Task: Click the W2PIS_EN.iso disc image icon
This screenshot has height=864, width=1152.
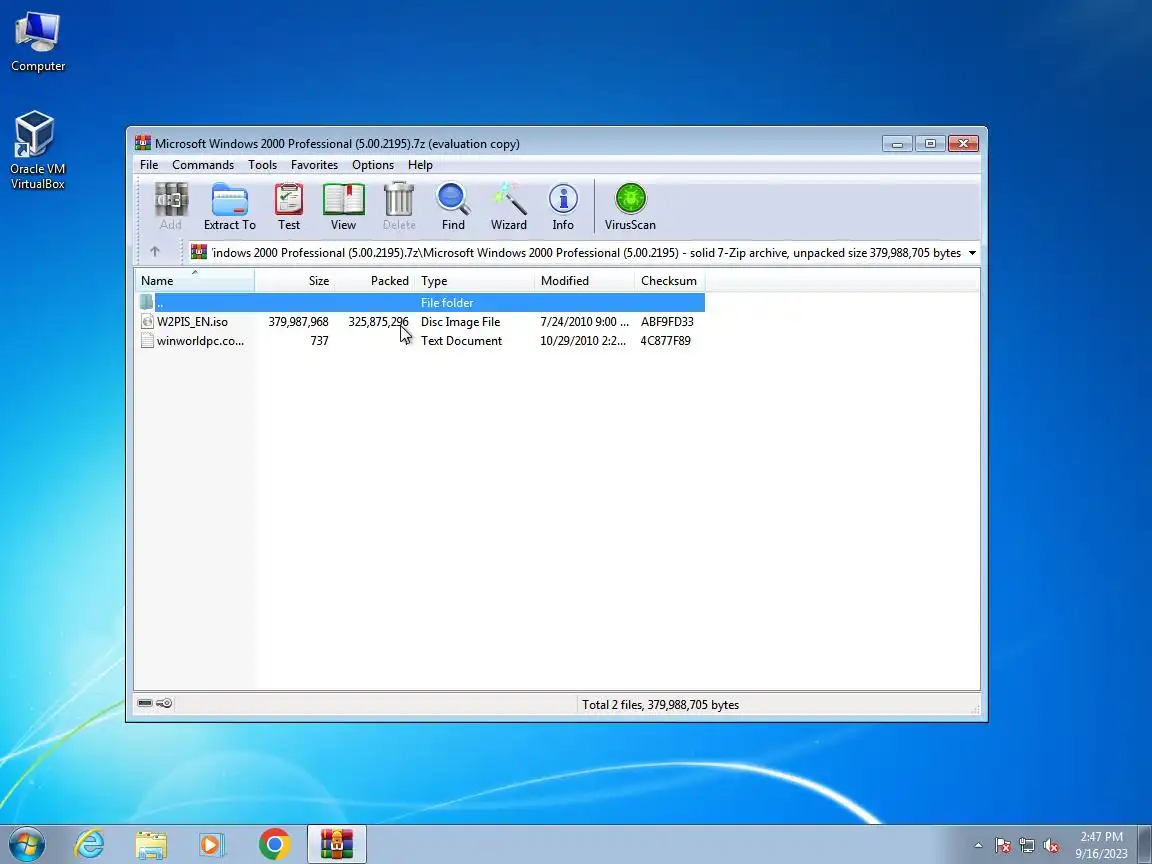Action: (147, 322)
